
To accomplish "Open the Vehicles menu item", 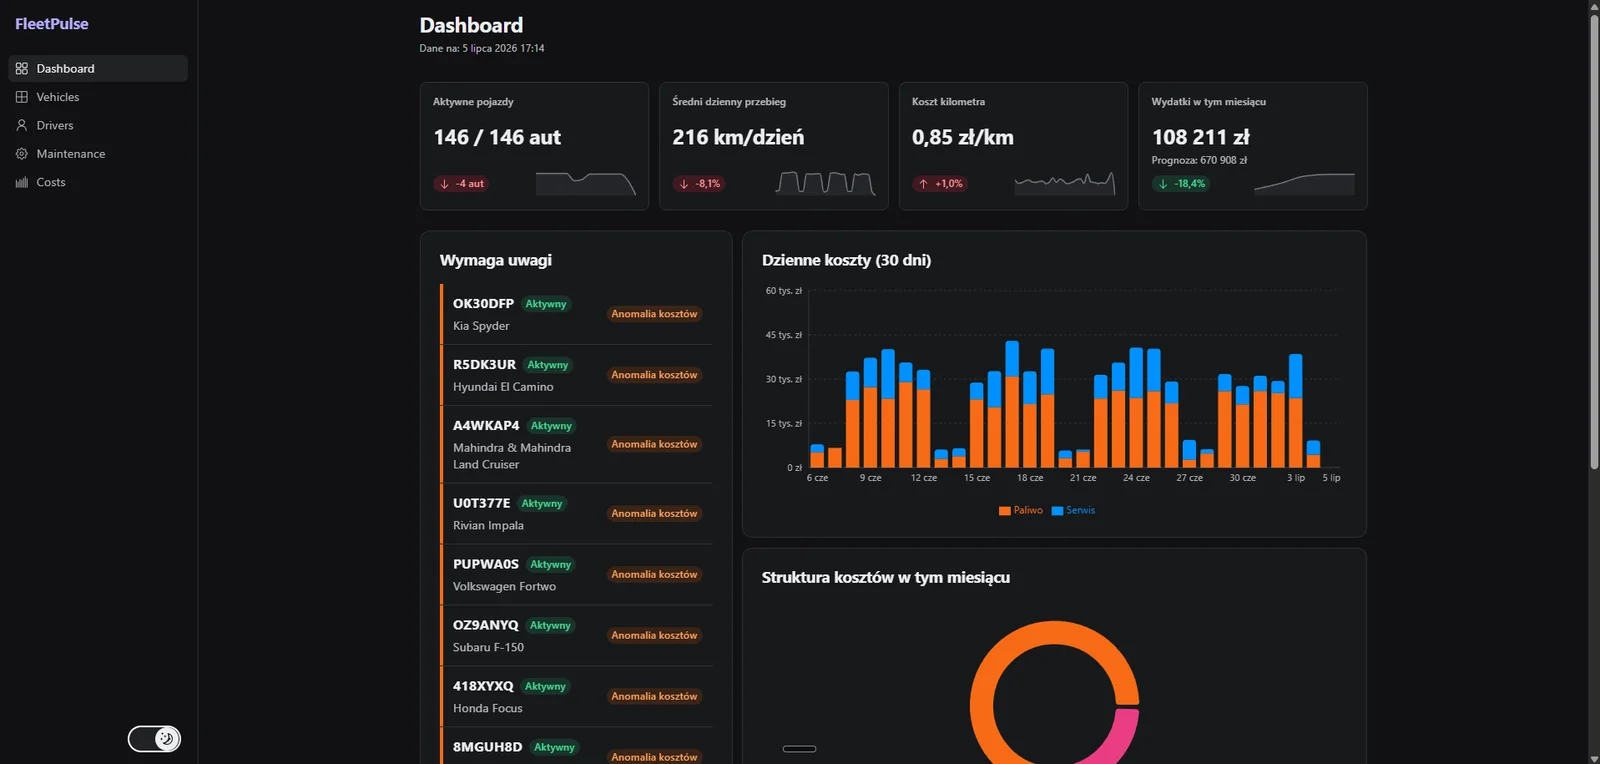I will (98, 97).
